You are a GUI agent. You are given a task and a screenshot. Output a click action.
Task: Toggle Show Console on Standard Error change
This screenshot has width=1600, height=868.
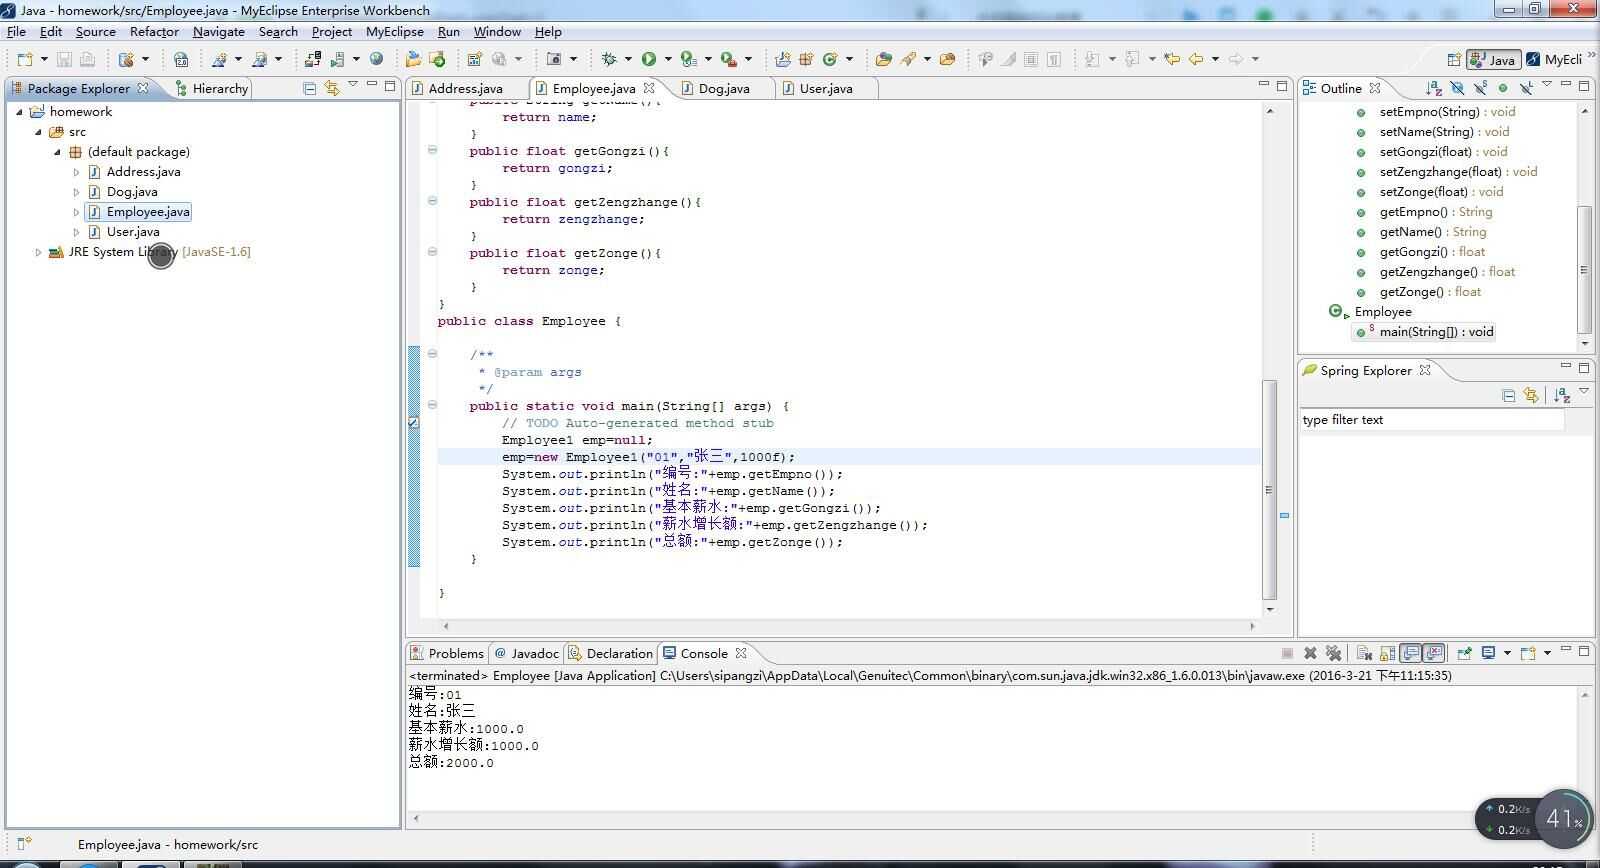pos(1434,653)
